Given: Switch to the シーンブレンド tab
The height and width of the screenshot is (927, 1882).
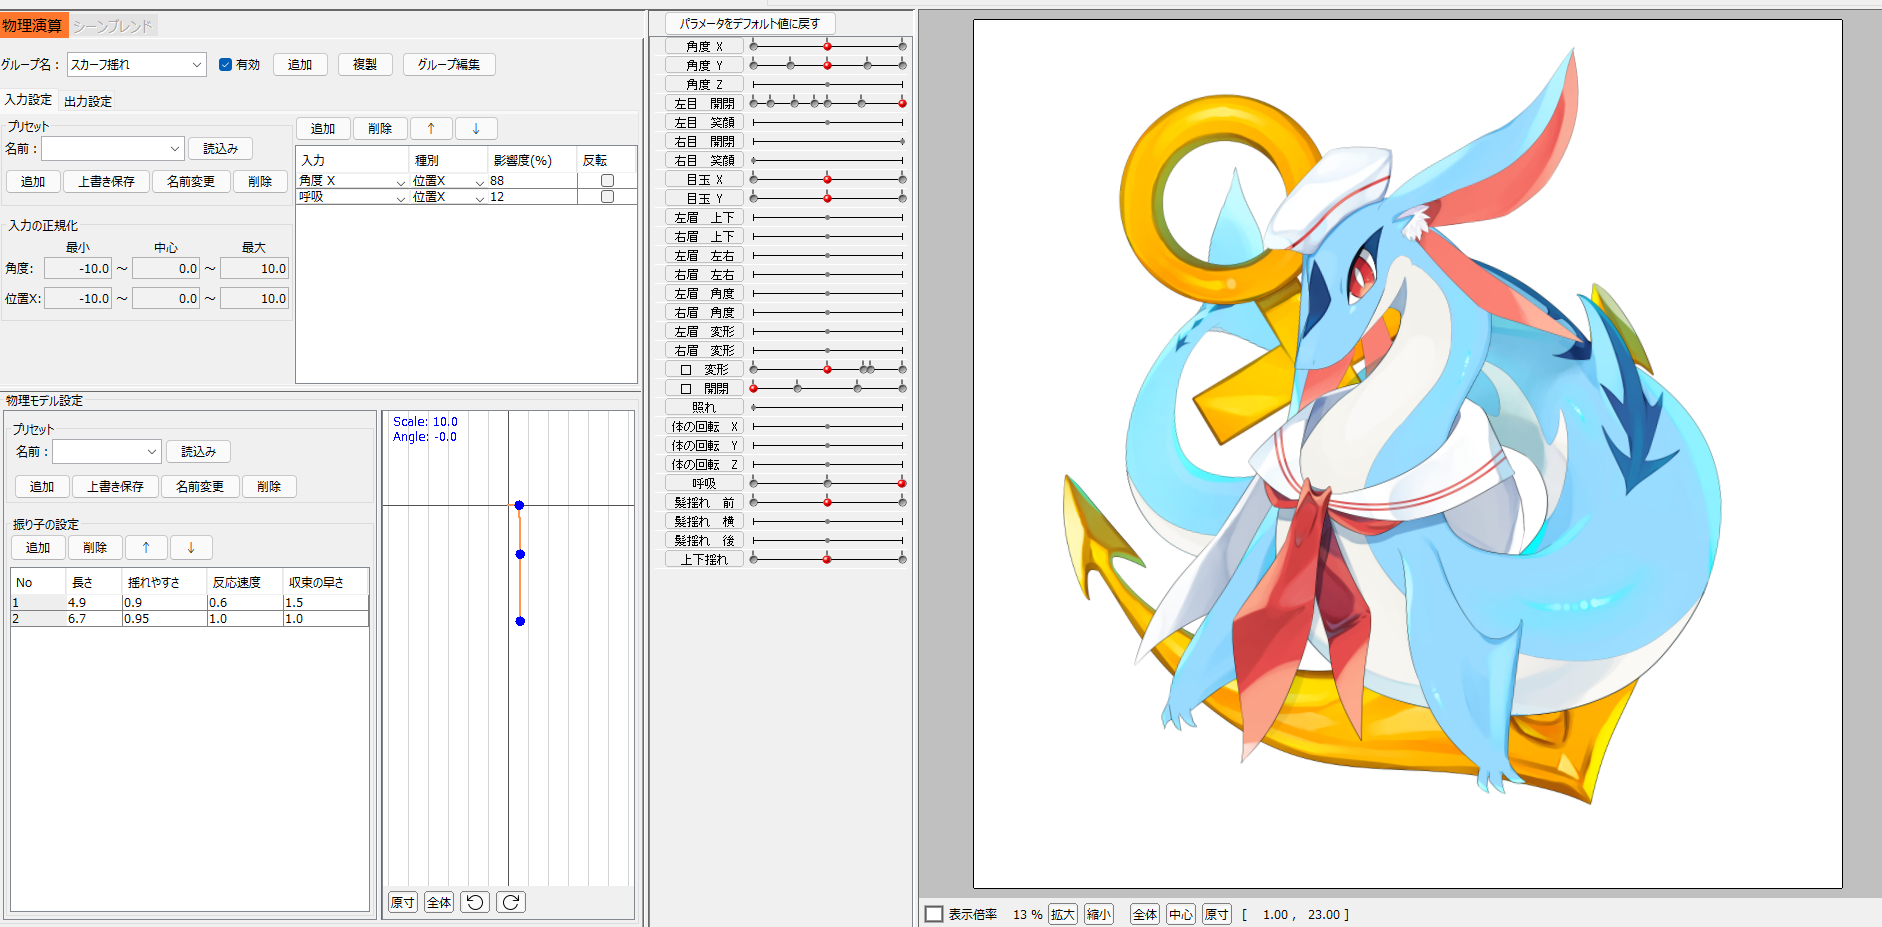Looking at the screenshot, I should pos(113,26).
